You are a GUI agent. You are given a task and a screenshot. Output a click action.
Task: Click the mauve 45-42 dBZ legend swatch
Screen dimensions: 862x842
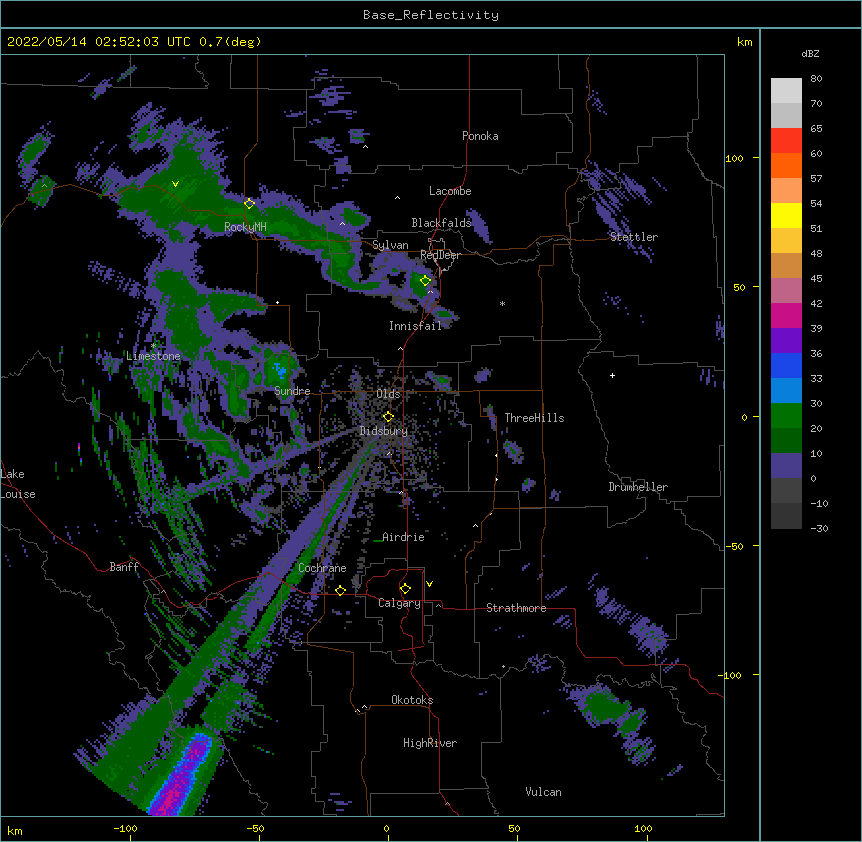click(786, 291)
